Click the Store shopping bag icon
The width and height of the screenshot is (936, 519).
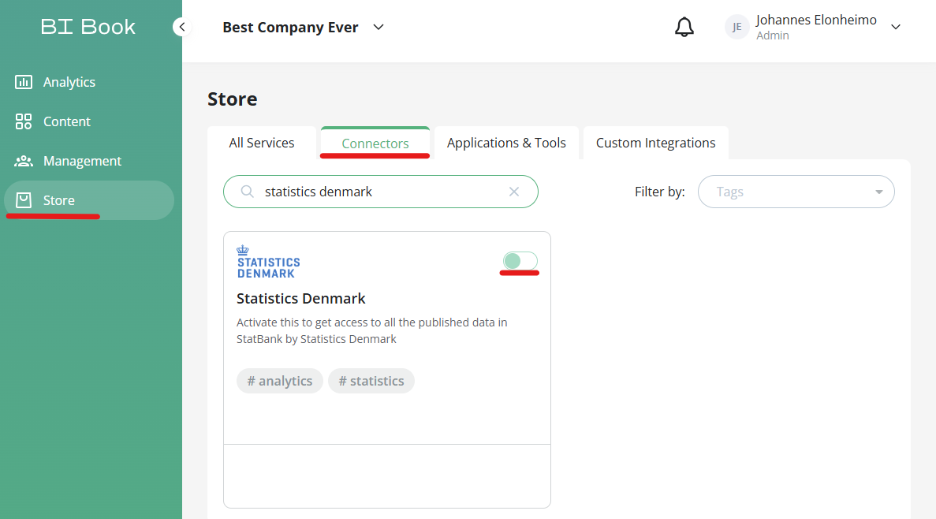click(x=23, y=200)
